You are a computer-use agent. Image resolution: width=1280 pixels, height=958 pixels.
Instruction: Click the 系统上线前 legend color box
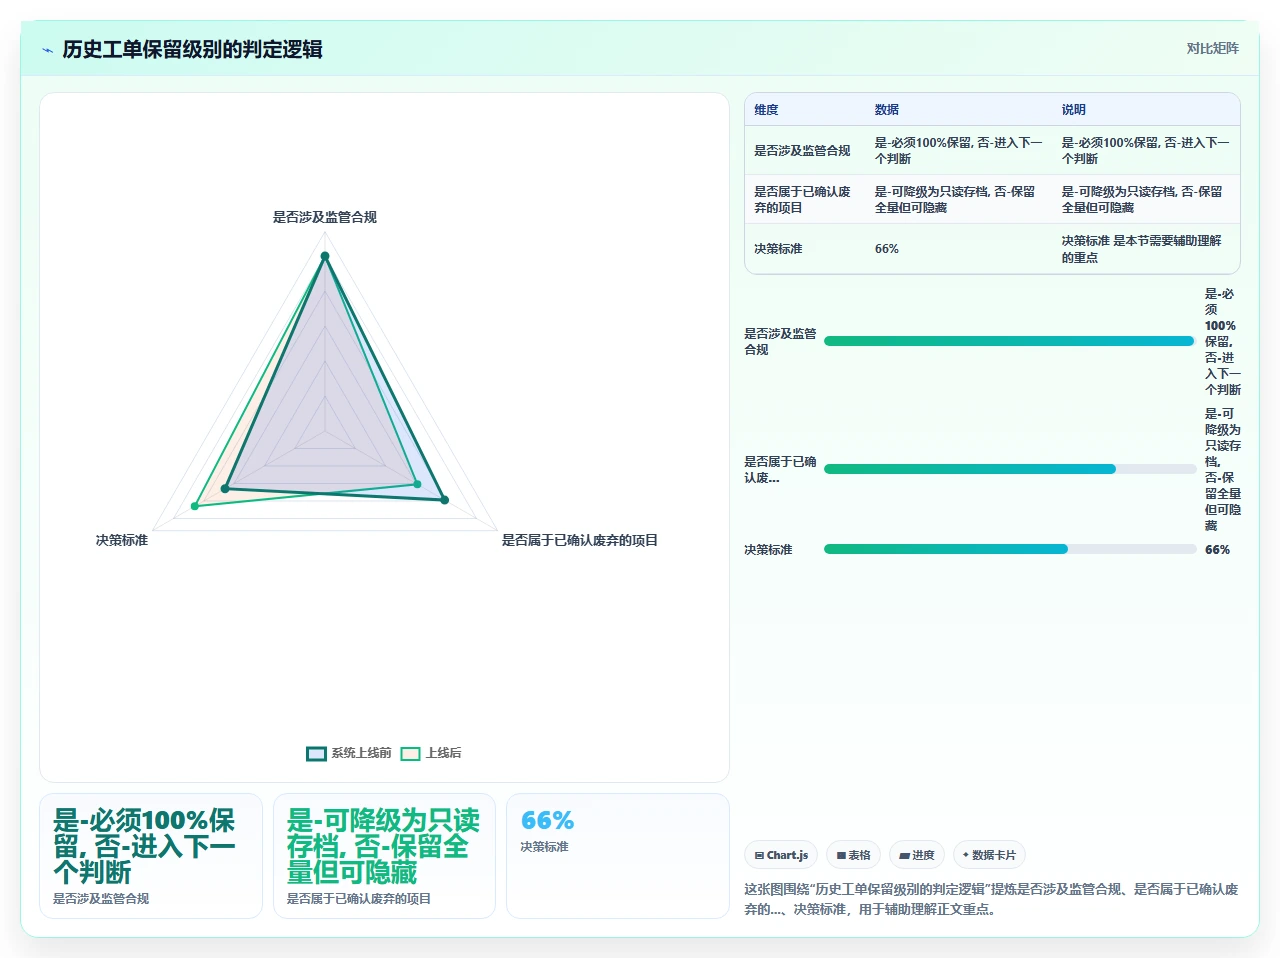tap(316, 753)
